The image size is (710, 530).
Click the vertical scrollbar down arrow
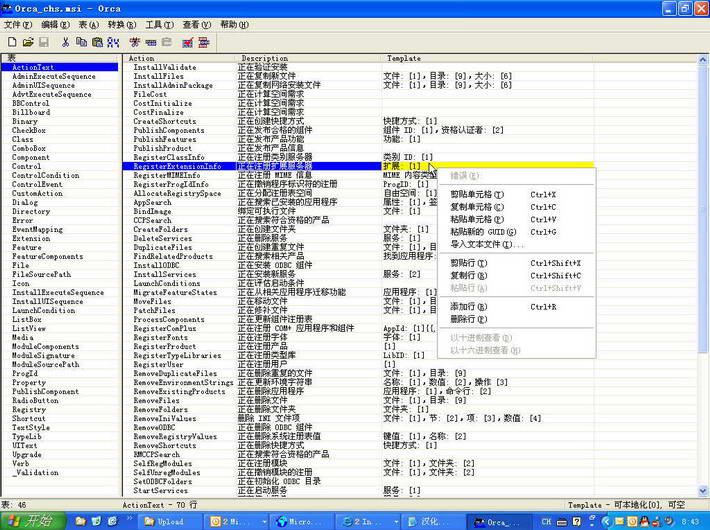(x=703, y=491)
